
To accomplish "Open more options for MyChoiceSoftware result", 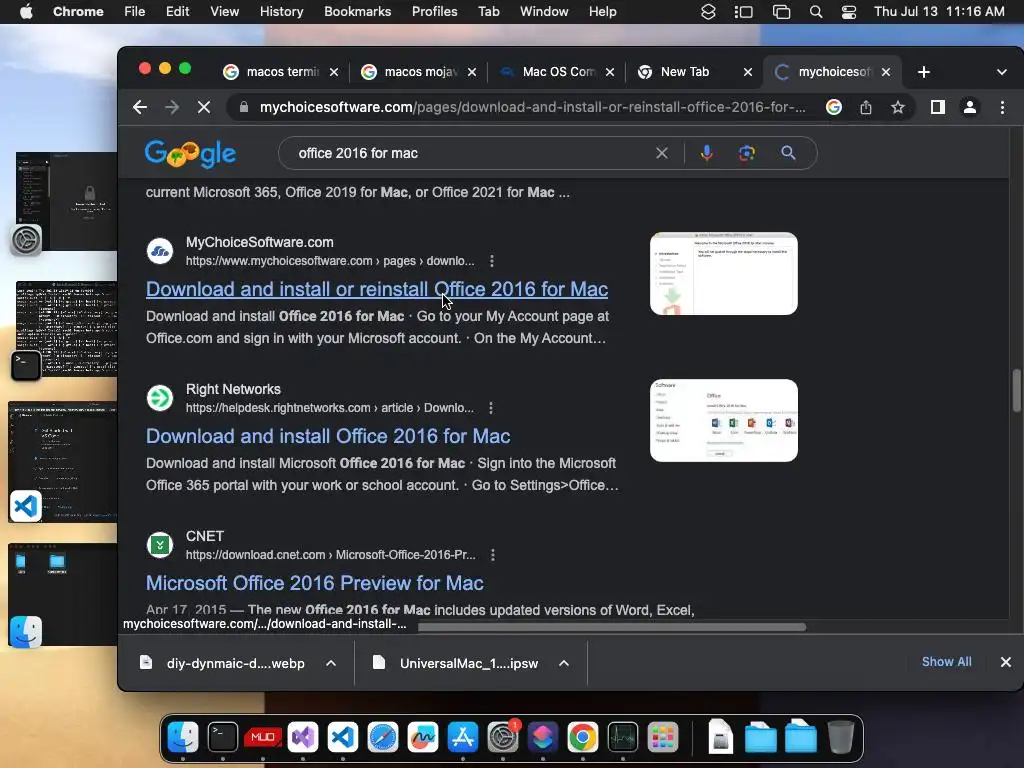I will click(x=492, y=261).
